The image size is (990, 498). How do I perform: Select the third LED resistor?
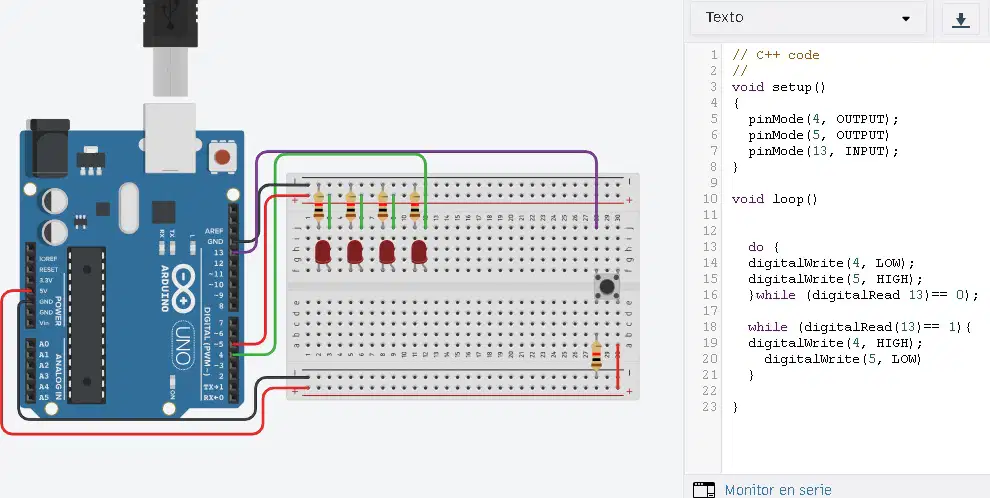click(x=383, y=204)
